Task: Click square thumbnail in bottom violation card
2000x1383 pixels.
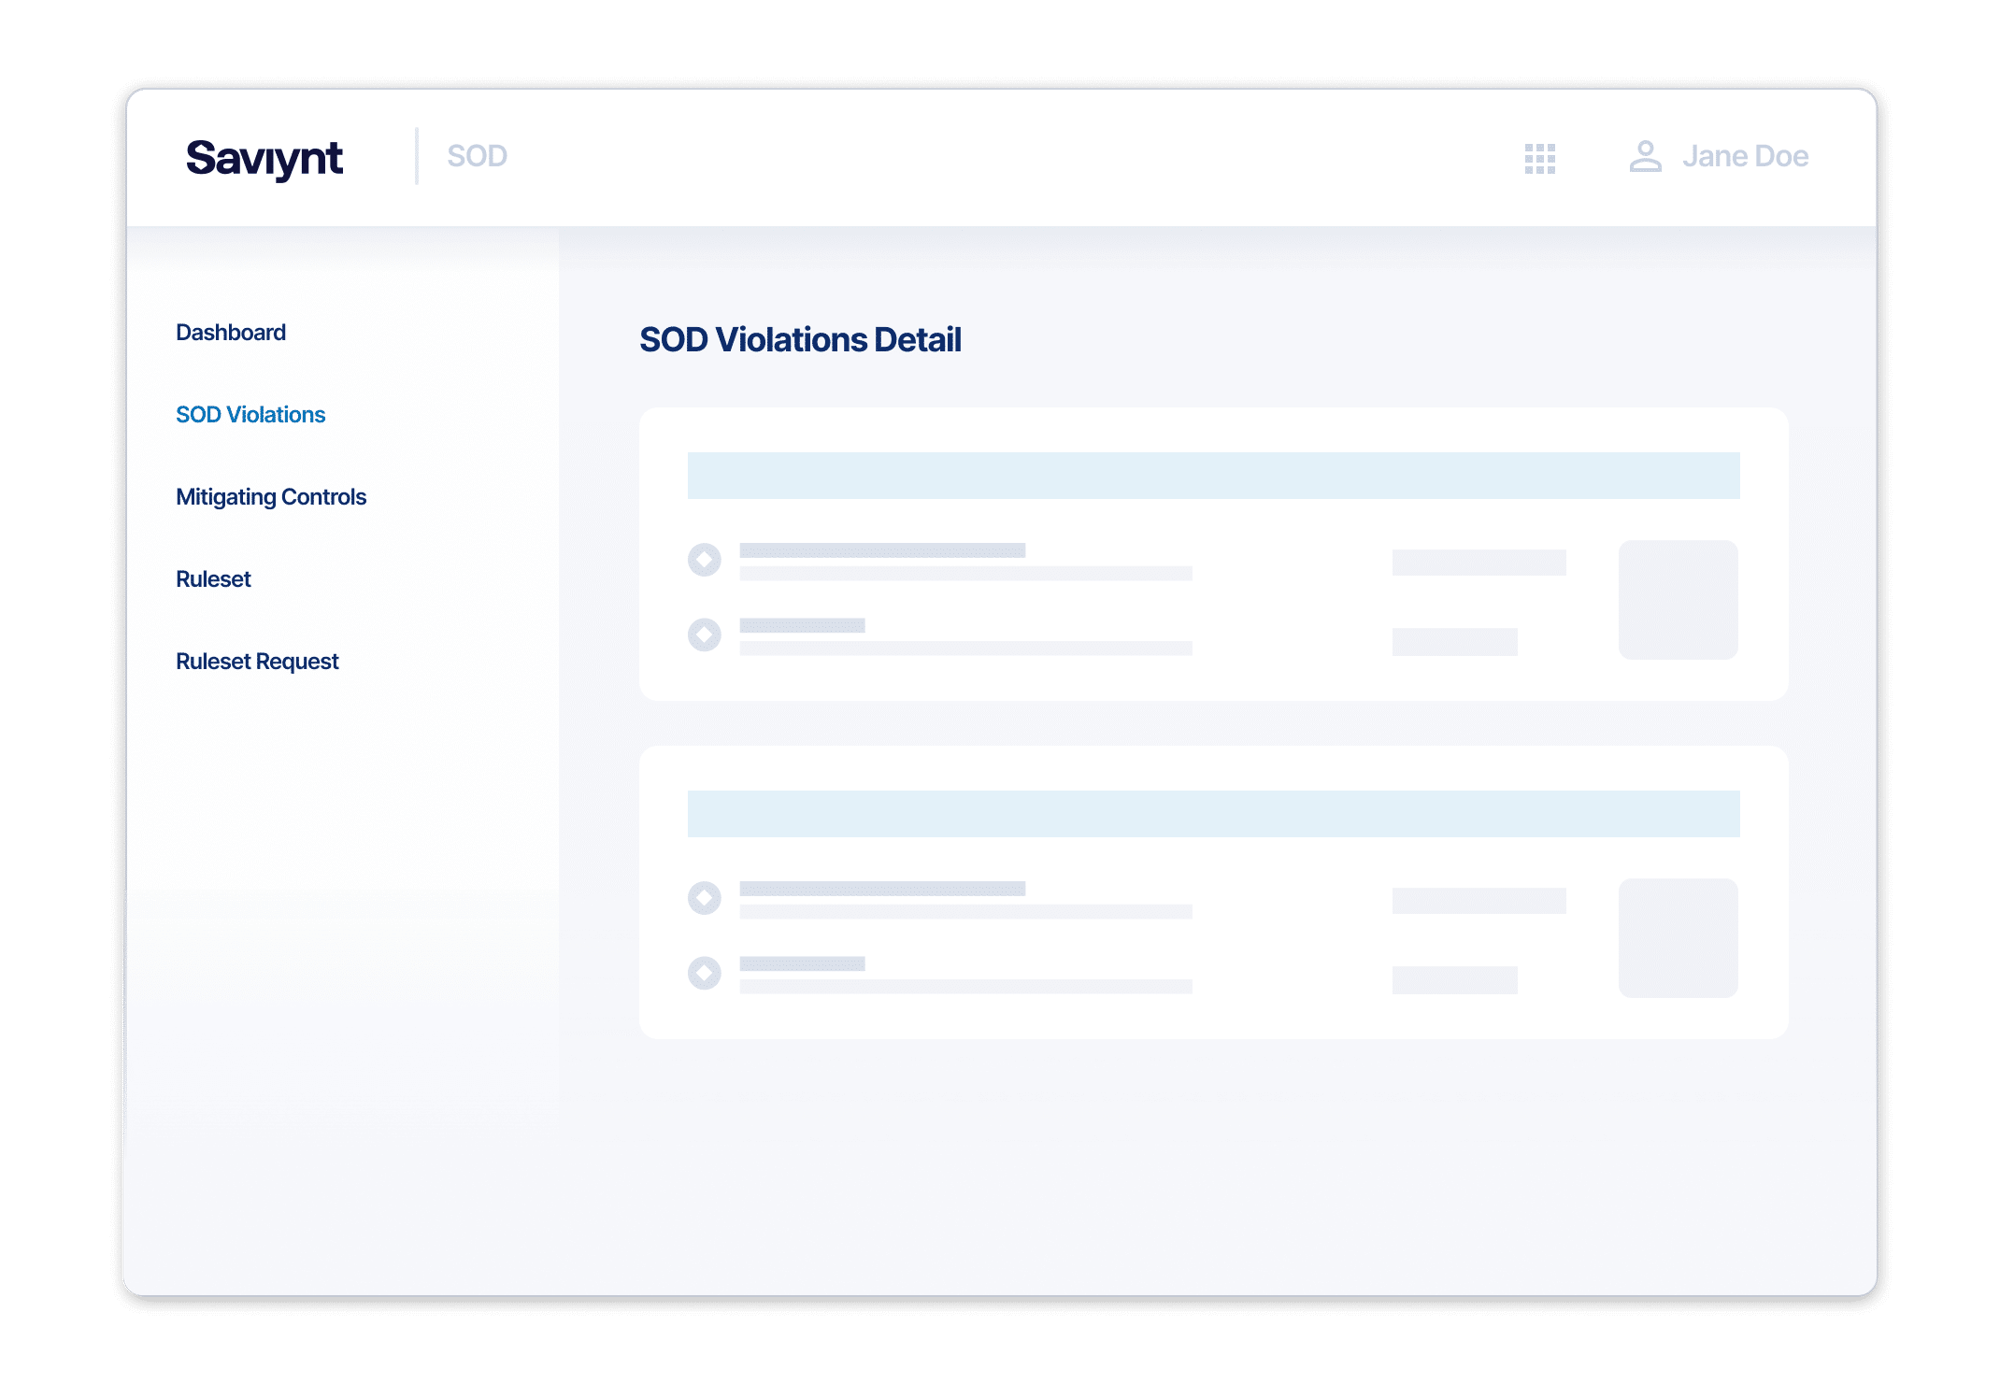Action: 1678,937
